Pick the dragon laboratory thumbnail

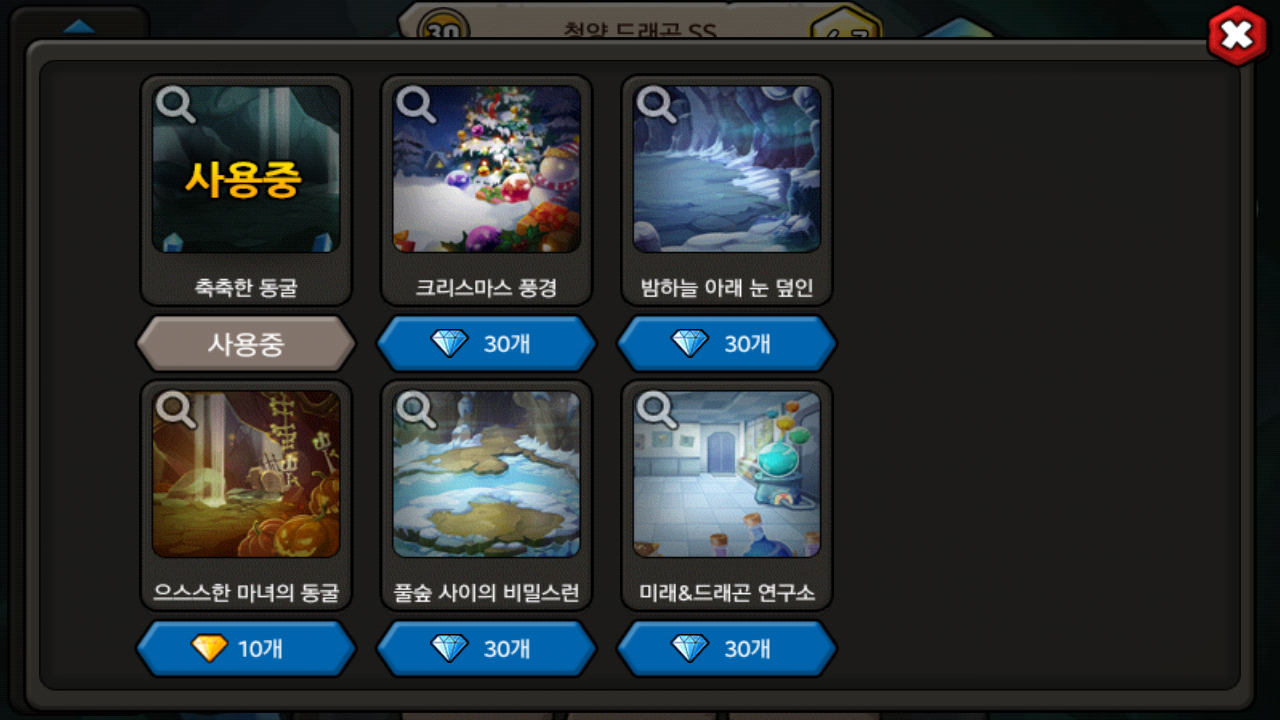[x=726, y=474]
